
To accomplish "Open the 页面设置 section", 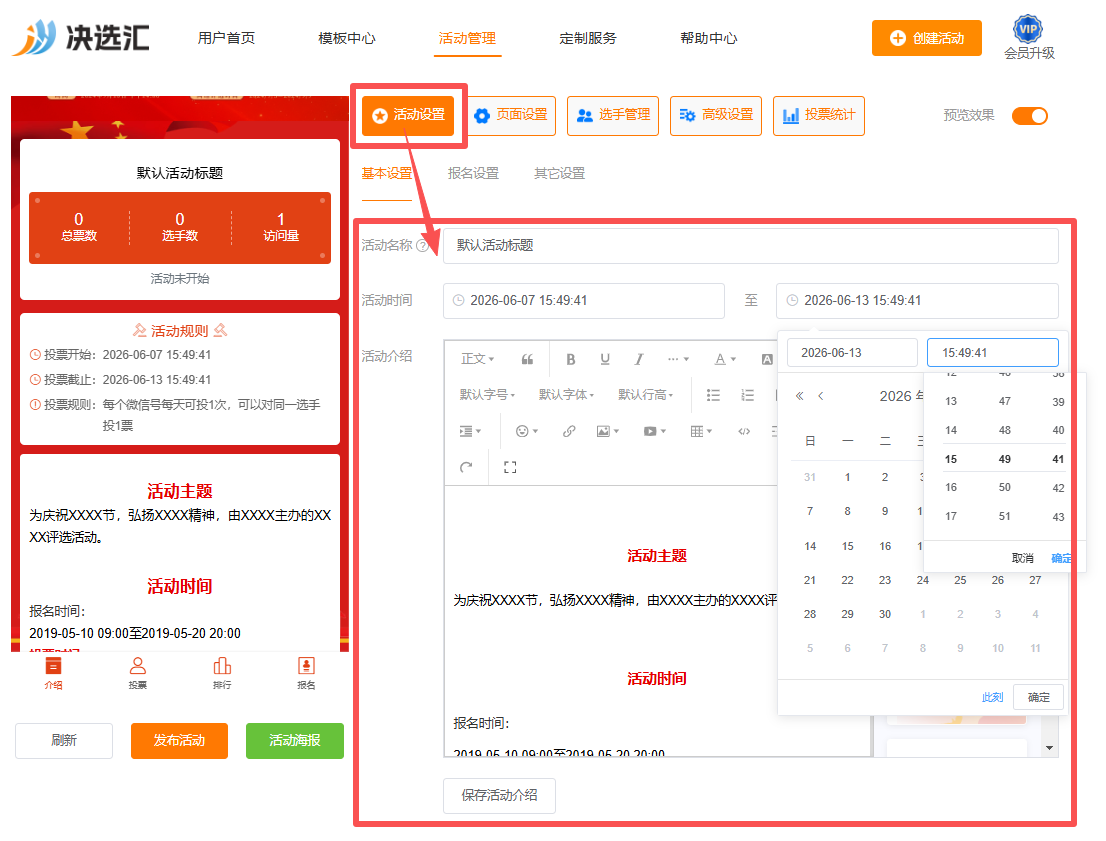I will coord(511,115).
